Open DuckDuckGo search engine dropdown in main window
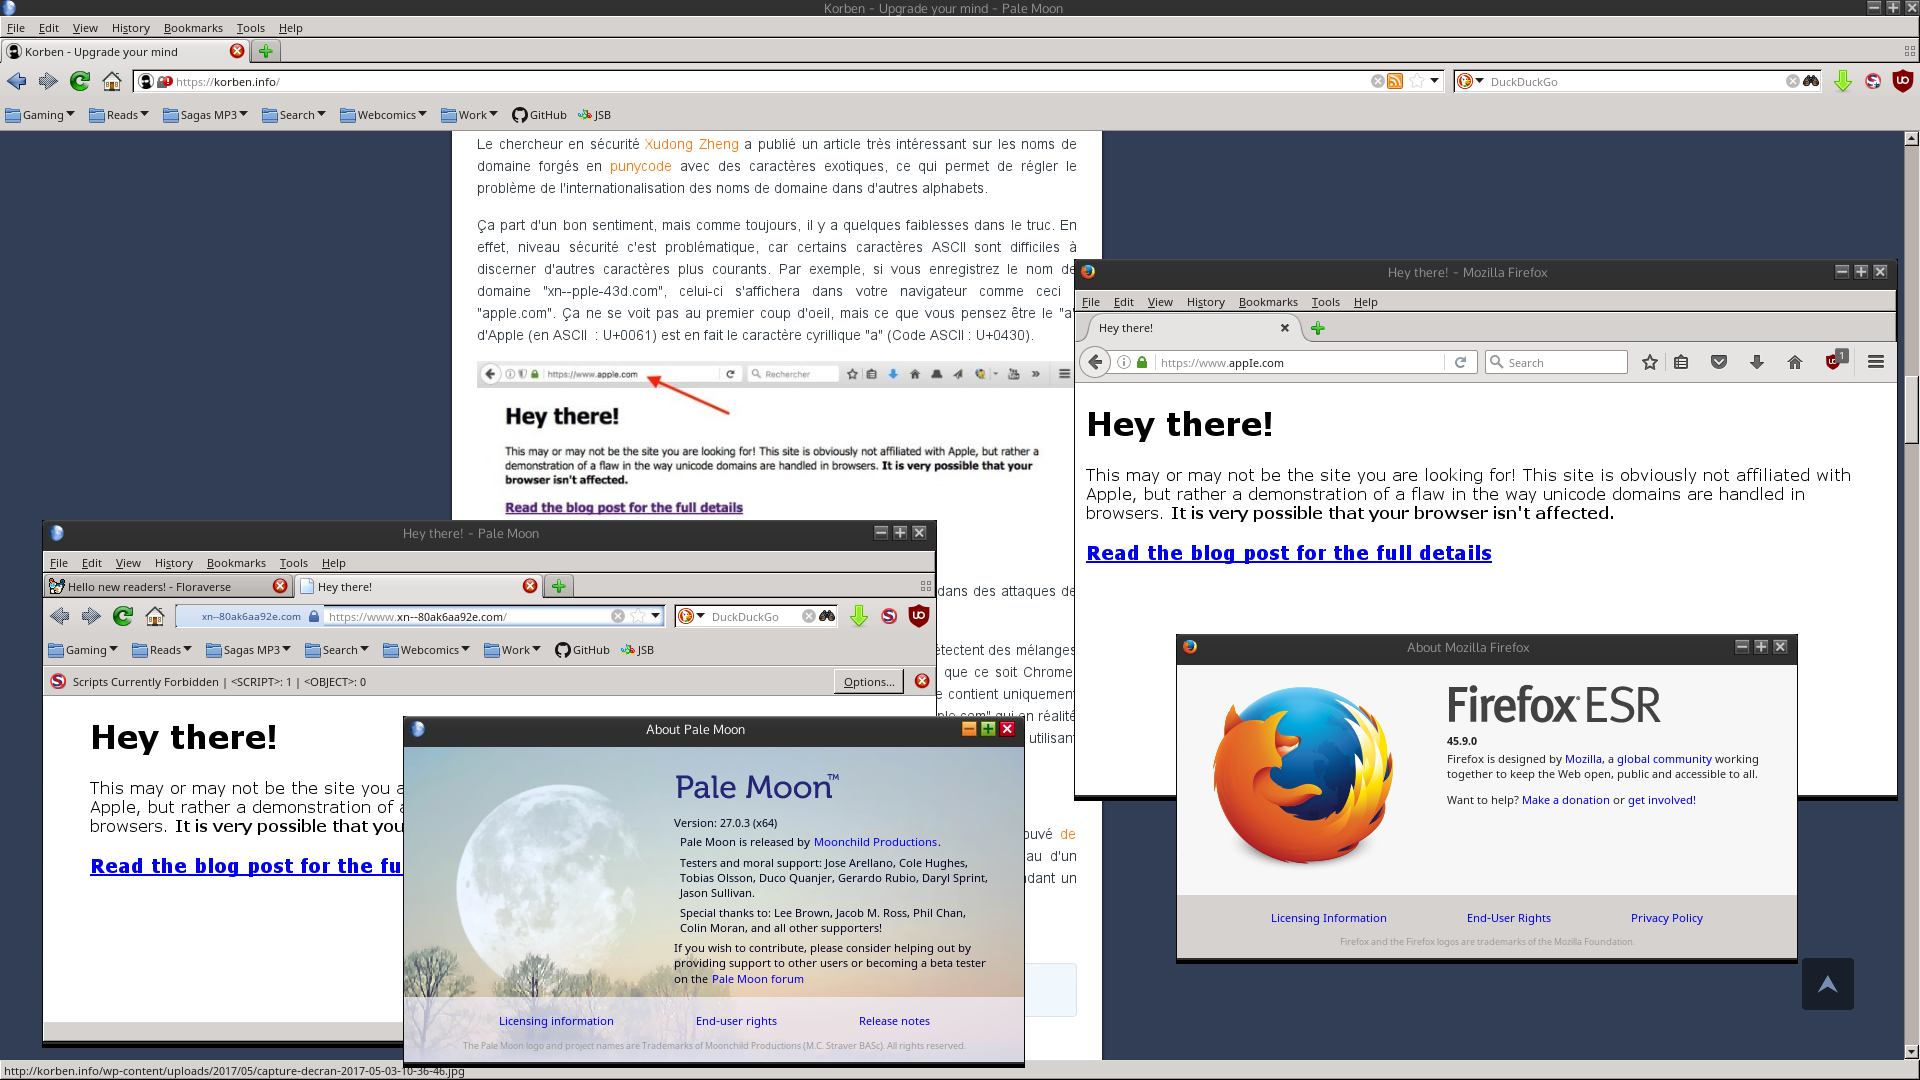 point(1470,81)
